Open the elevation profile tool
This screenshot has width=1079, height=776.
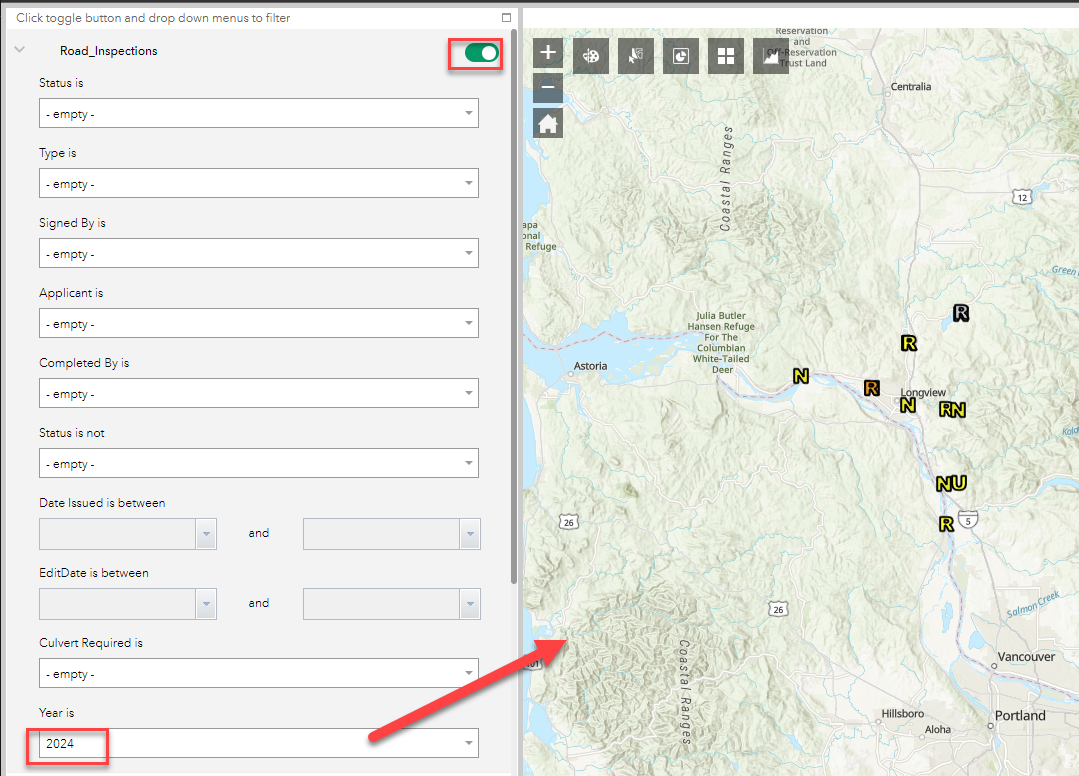pos(770,55)
